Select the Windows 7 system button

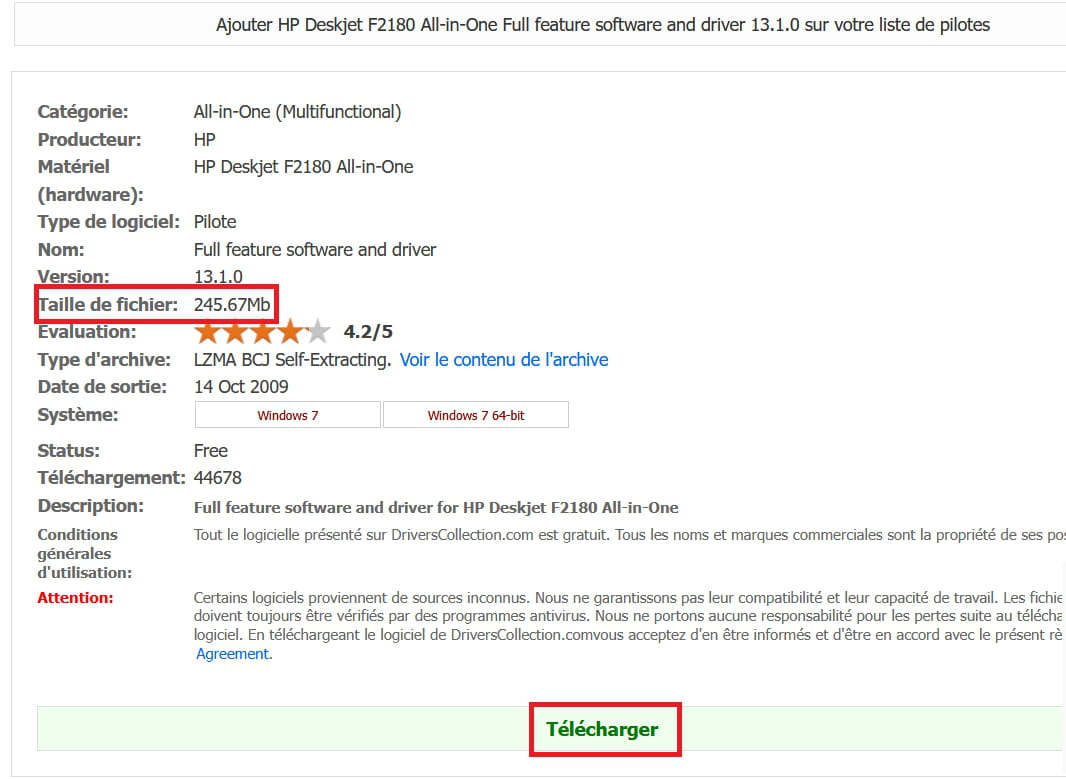tap(288, 415)
